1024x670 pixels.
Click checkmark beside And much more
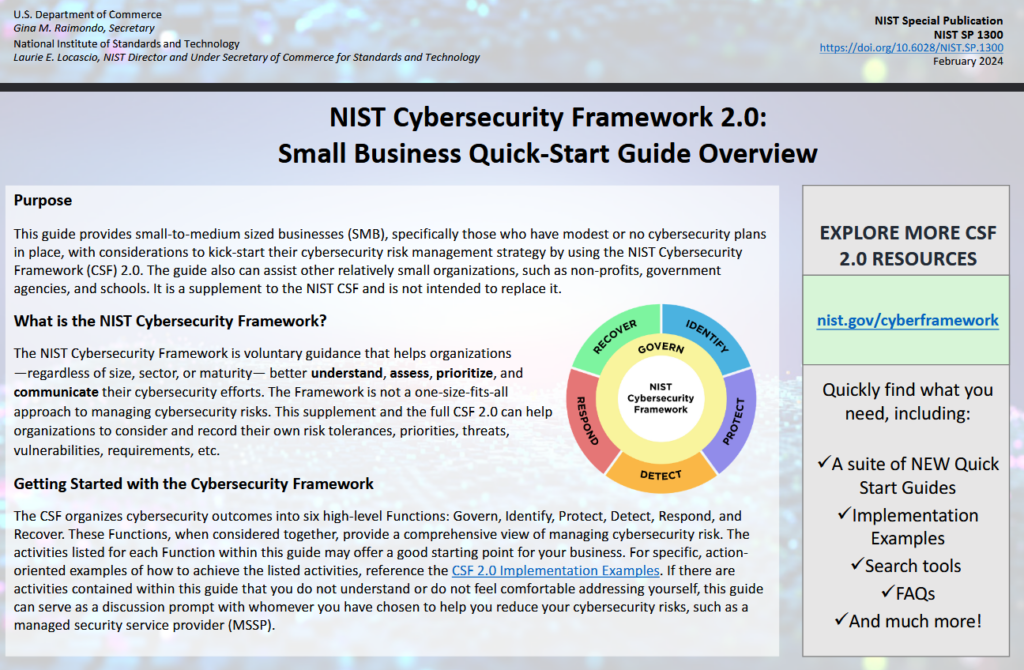click(840, 621)
